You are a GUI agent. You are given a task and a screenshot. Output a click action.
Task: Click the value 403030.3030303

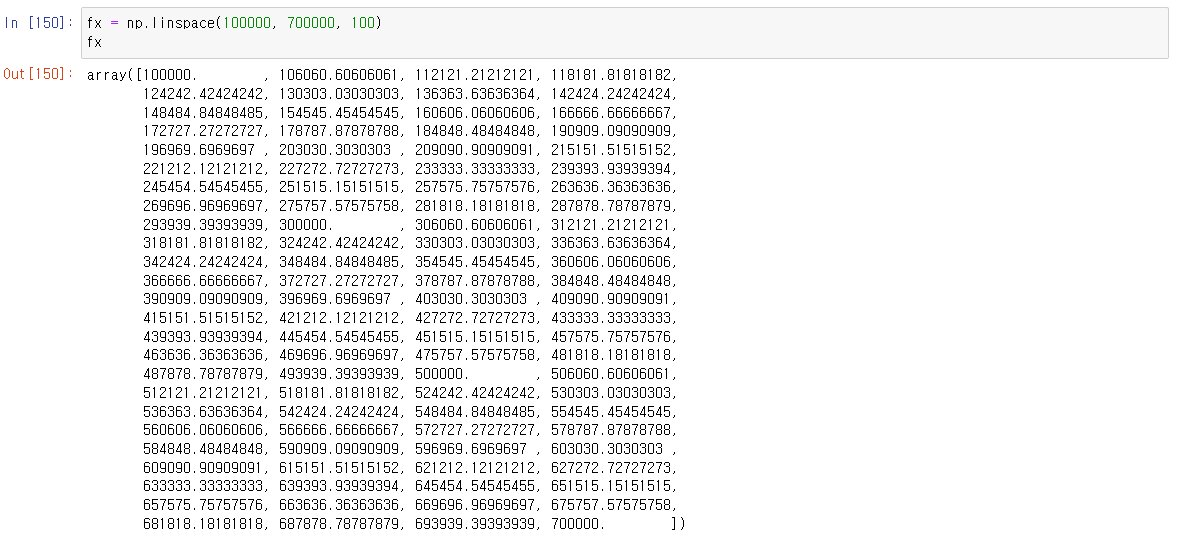(x=471, y=299)
